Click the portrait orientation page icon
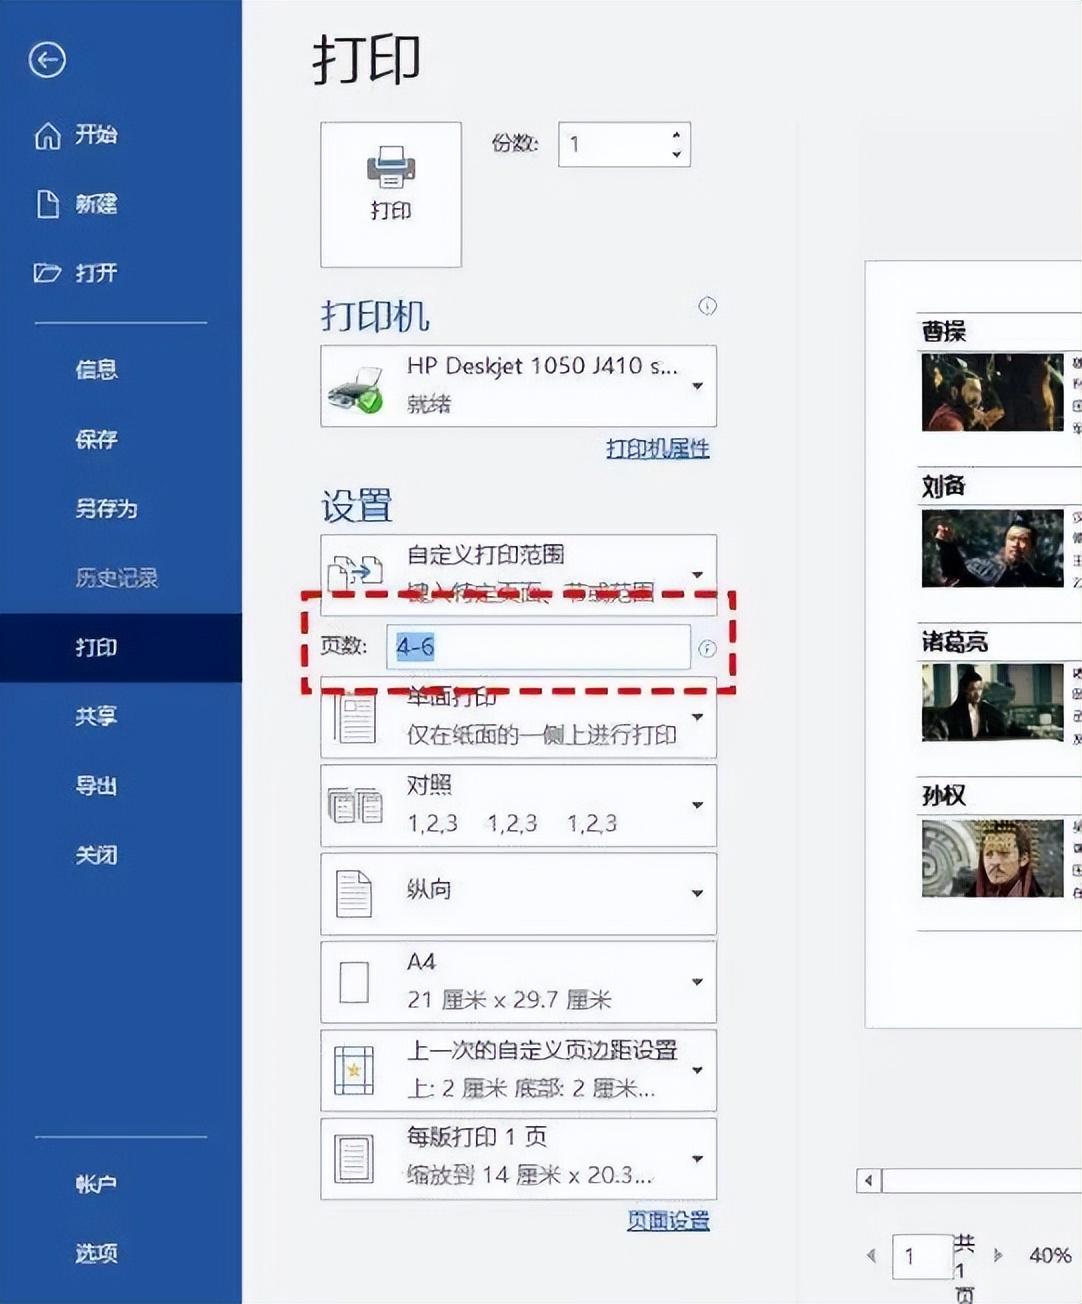The image size is (1082, 1304). click(x=354, y=893)
